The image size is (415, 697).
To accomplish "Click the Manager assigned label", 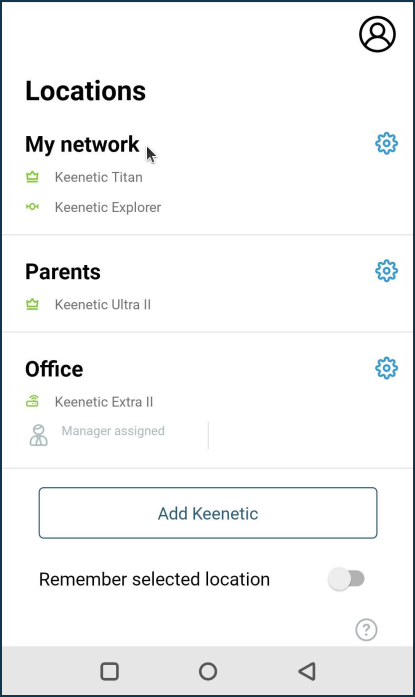I will (113, 431).
